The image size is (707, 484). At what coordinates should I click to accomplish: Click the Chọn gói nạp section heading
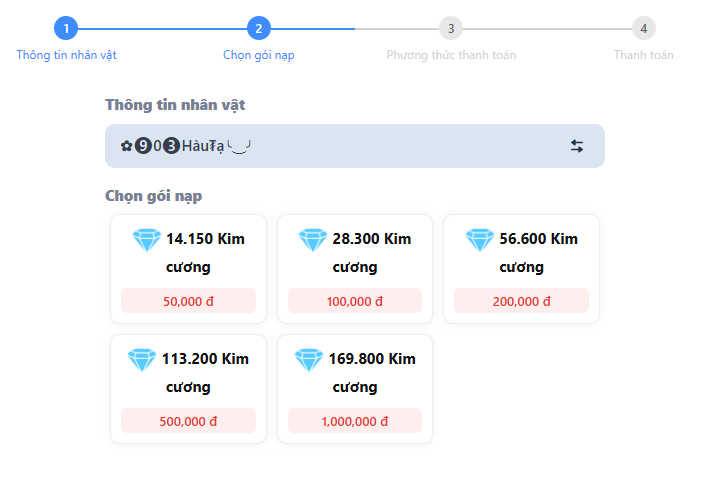pyautogui.click(x=154, y=196)
